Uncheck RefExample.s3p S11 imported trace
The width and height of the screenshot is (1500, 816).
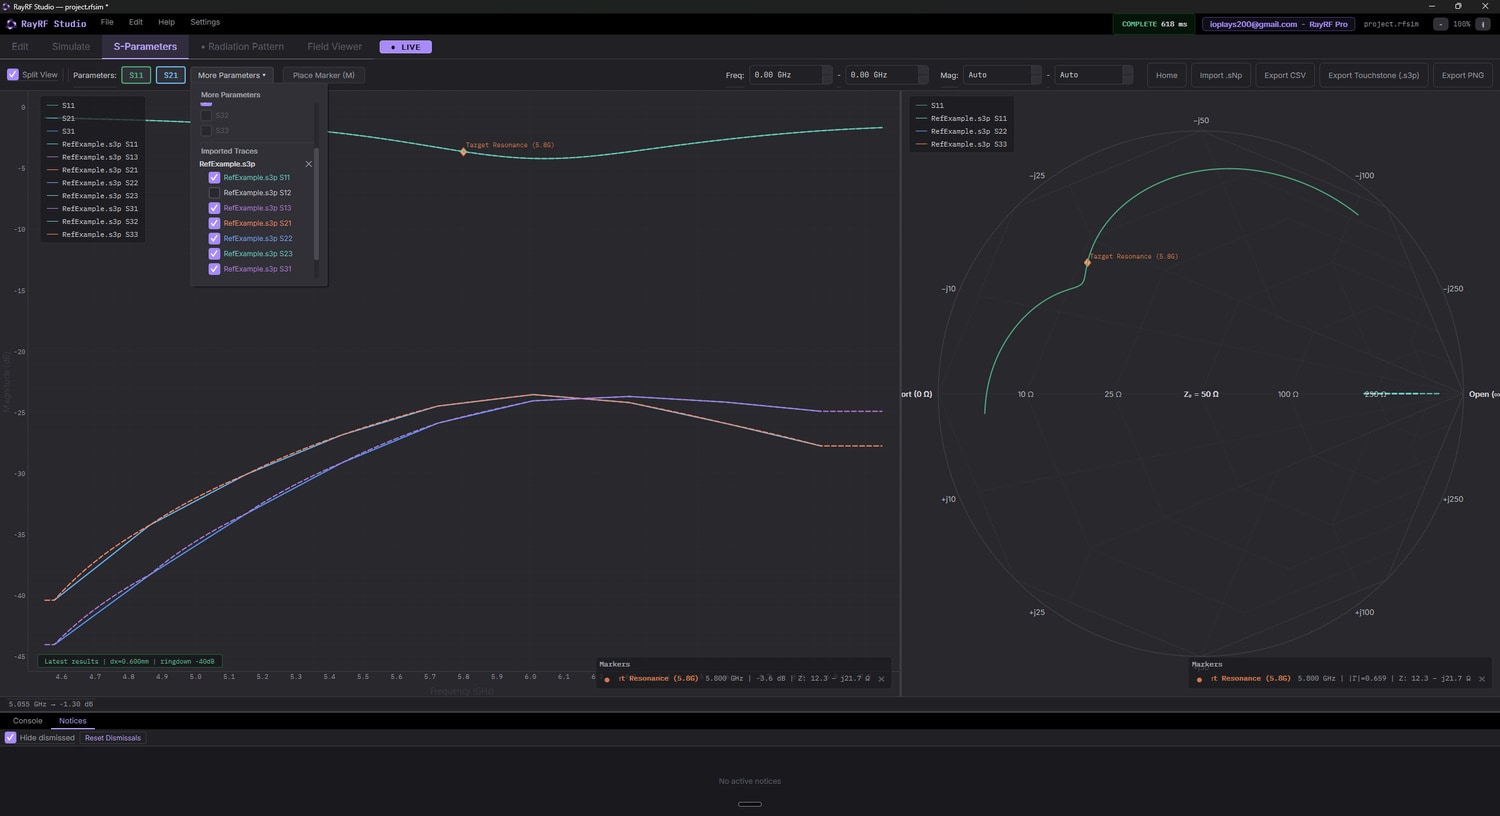[214, 178]
